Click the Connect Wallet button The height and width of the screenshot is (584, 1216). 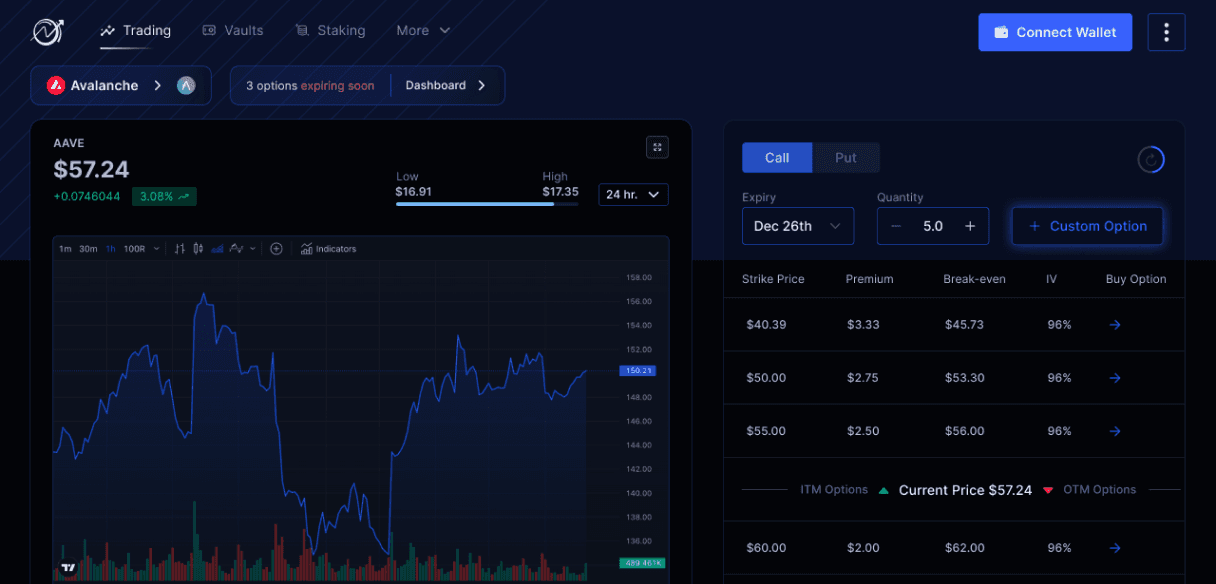1055,32
